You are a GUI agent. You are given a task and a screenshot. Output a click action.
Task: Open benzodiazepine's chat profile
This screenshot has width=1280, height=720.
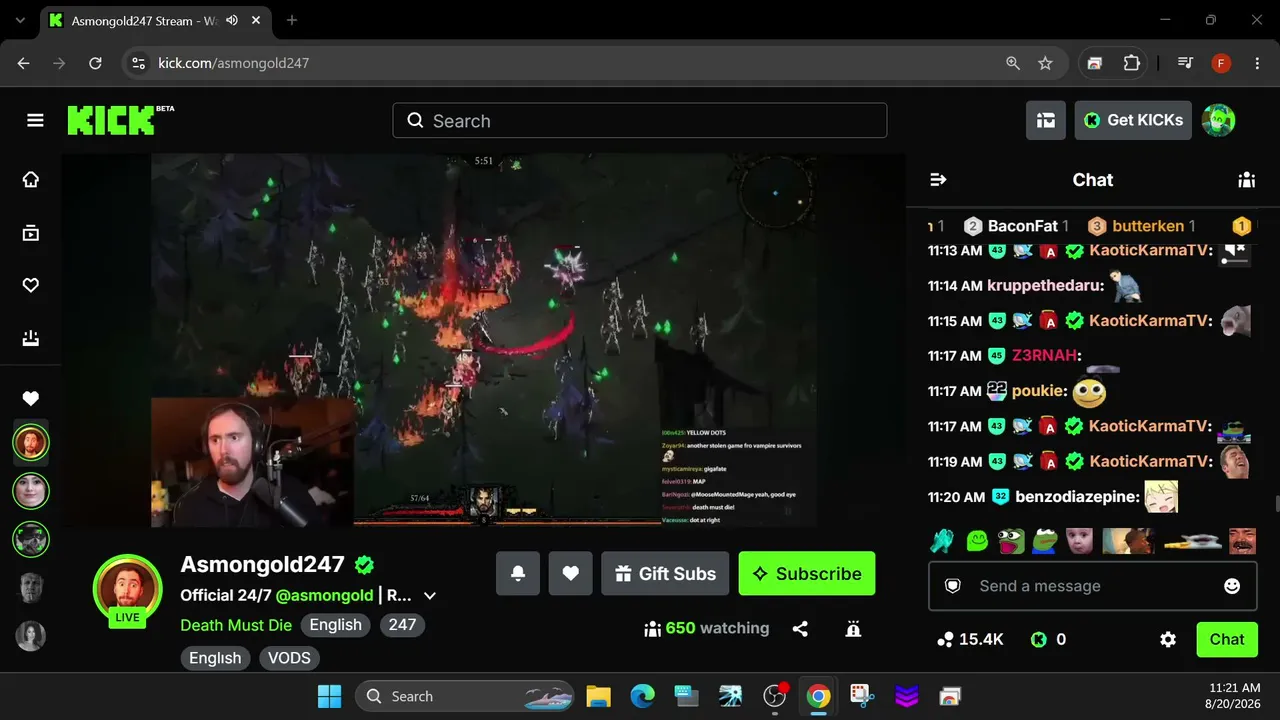pos(1077,497)
